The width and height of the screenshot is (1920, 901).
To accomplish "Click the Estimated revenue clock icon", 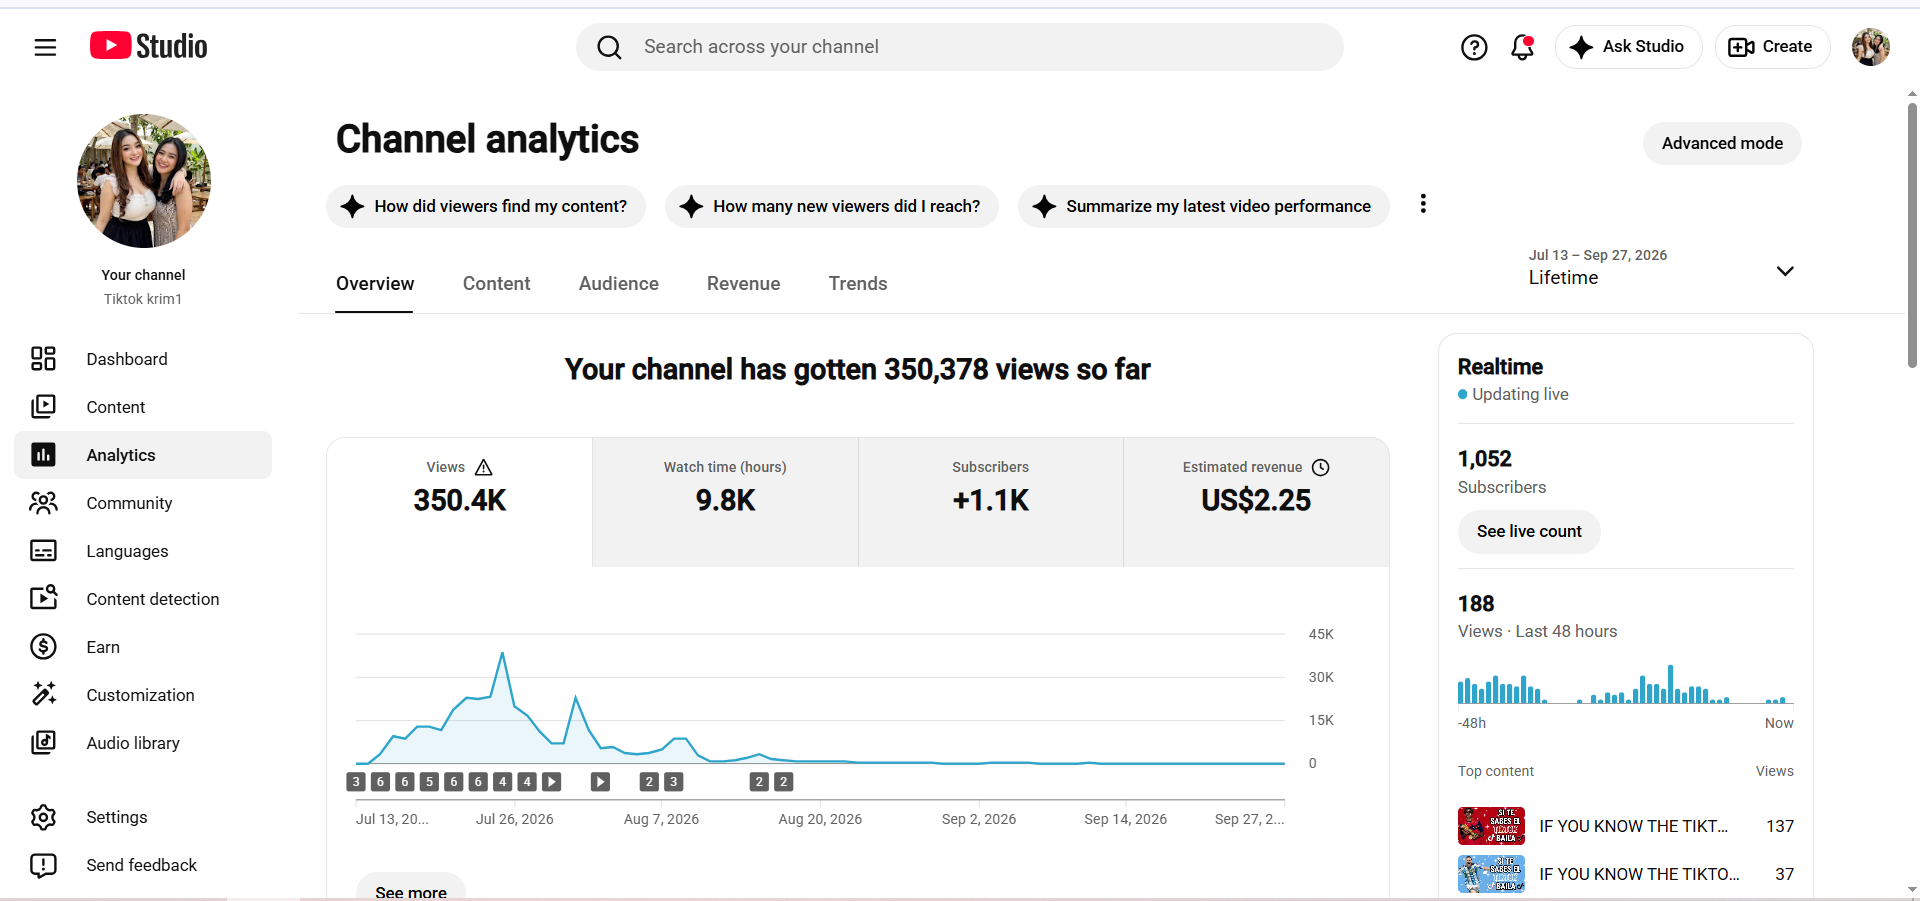I will click(x=1320, y=467).
